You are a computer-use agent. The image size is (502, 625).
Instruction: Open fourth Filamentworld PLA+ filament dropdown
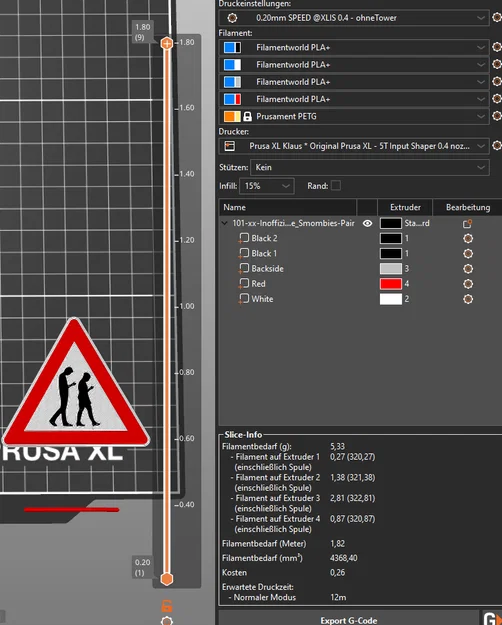tap(354, 99)
